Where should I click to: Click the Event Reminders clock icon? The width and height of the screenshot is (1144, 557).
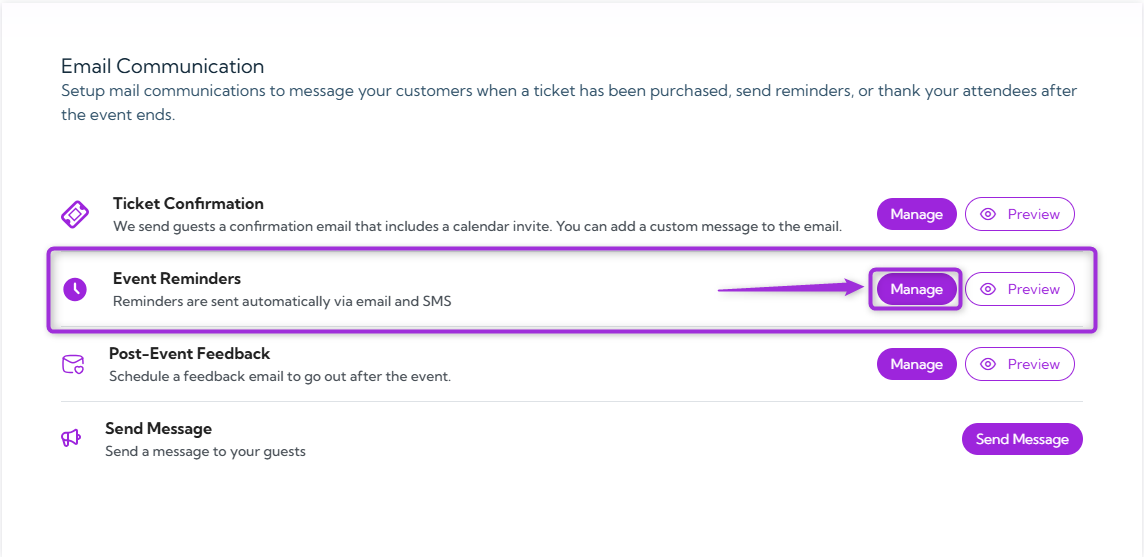(75, 290)
